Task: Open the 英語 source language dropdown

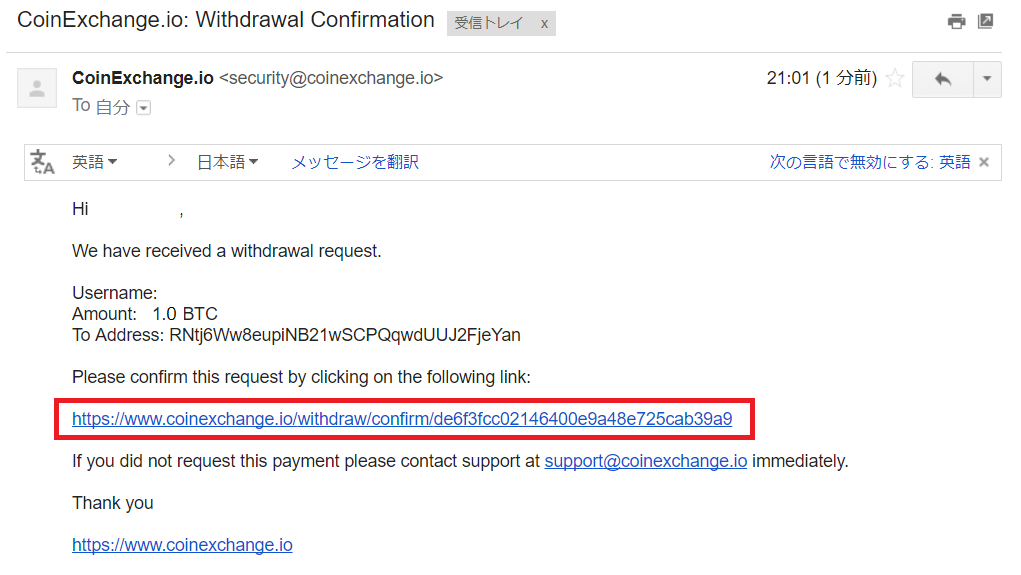Action: click(95, 162)
